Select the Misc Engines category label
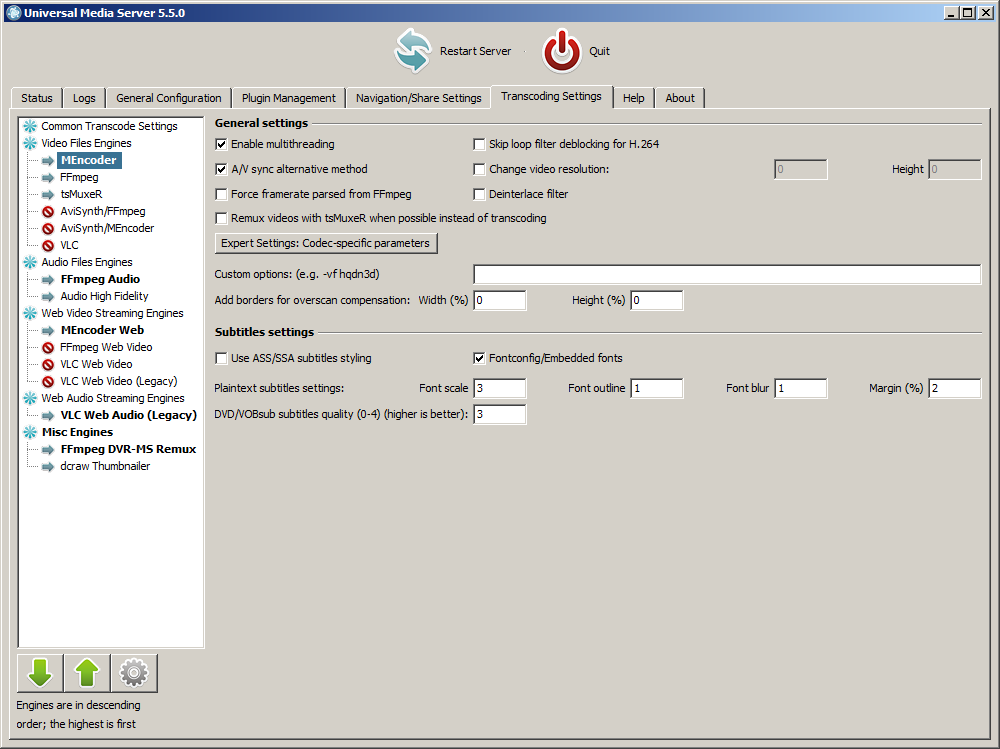Screen dimensions: 1000x749 coord(77,432)
